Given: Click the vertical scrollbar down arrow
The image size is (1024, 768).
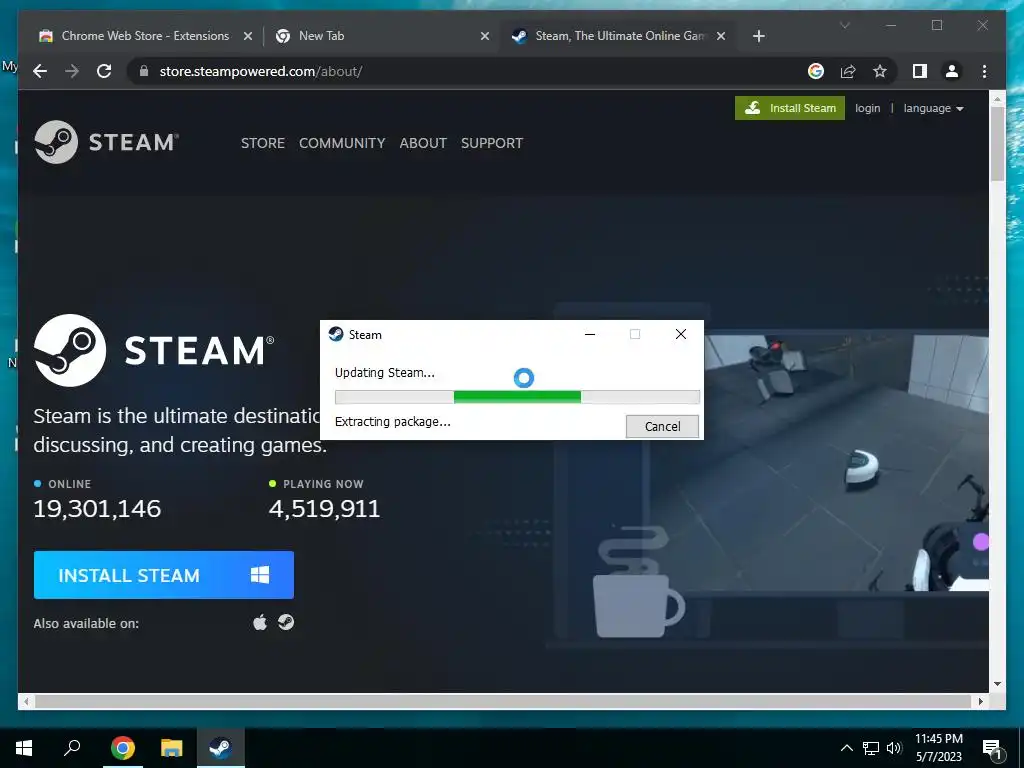Looking at the screenshot, I should click(x=997, y=684).
